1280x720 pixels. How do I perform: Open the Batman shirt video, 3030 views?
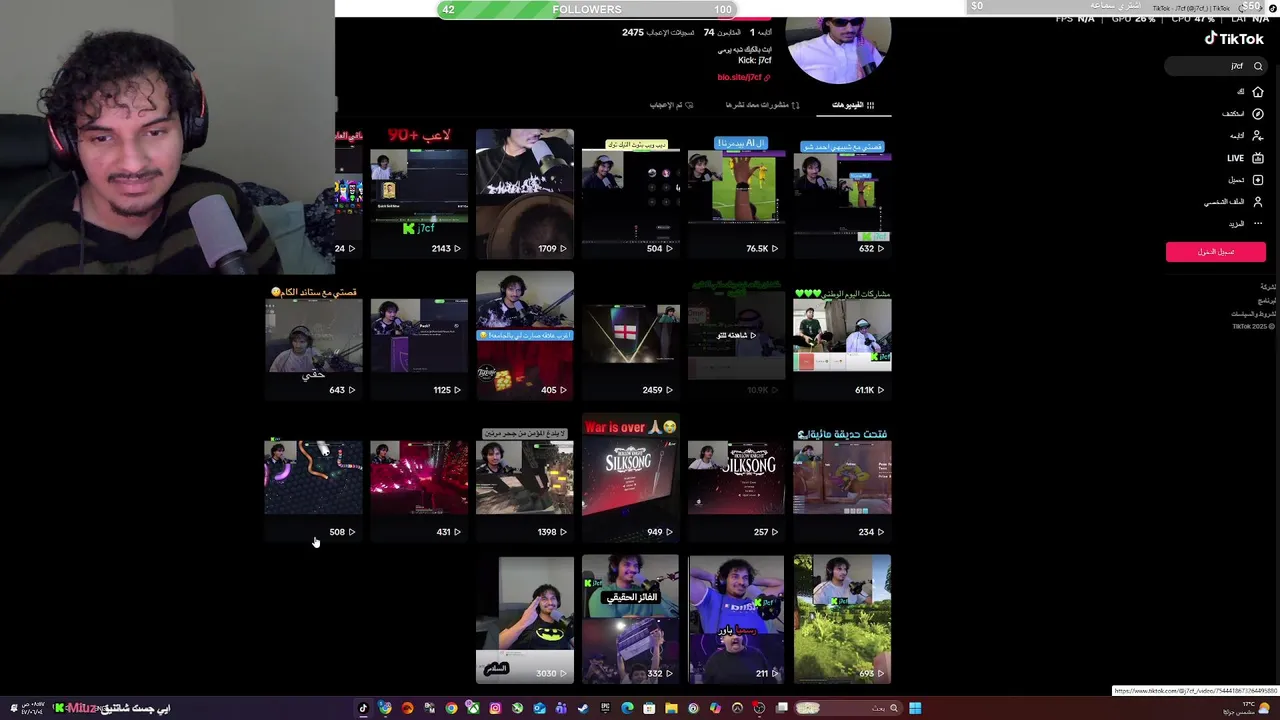[x=525, y=619]
